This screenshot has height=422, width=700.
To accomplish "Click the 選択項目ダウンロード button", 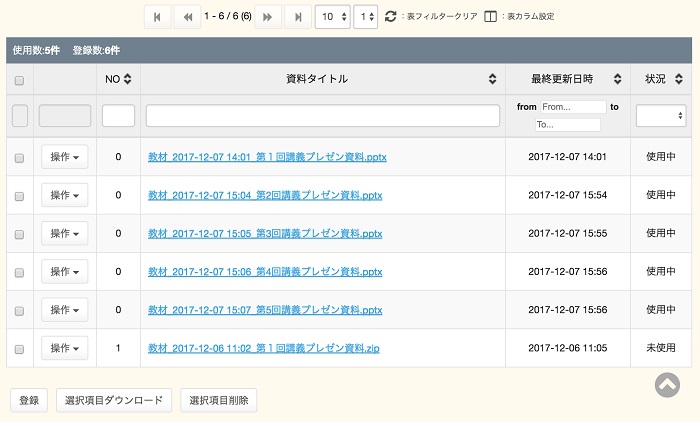I will pyautogui.click(x=114, y=400).
